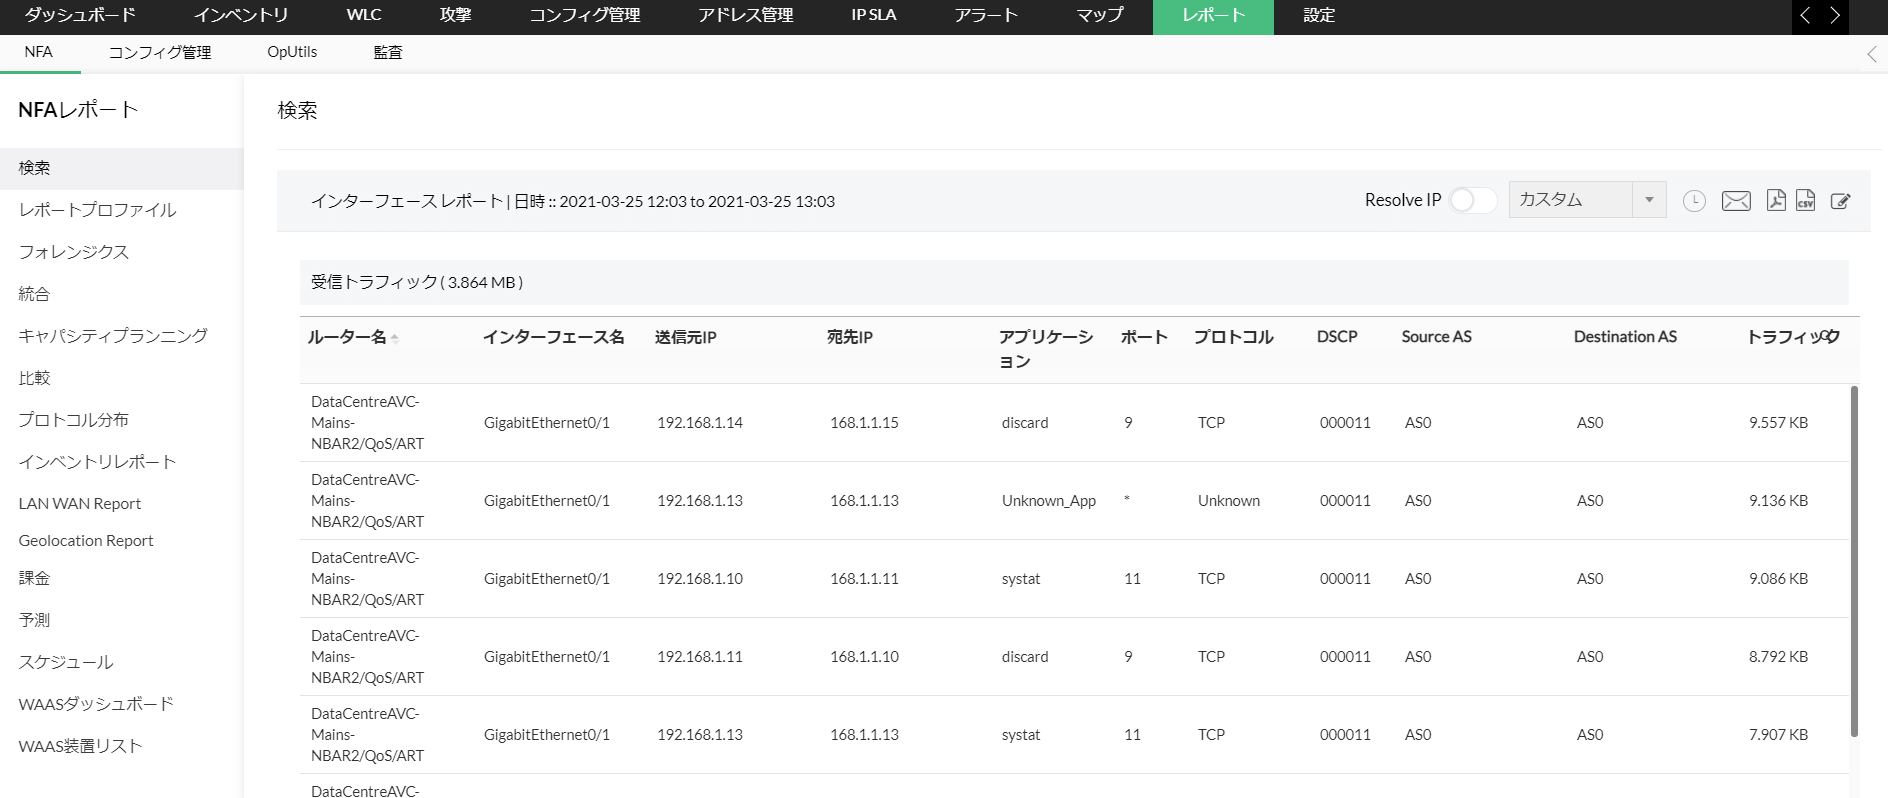This screenshot has width=1888, height=798.
Task: Click the top navigation left arrow
Action: coord(1805,15)
